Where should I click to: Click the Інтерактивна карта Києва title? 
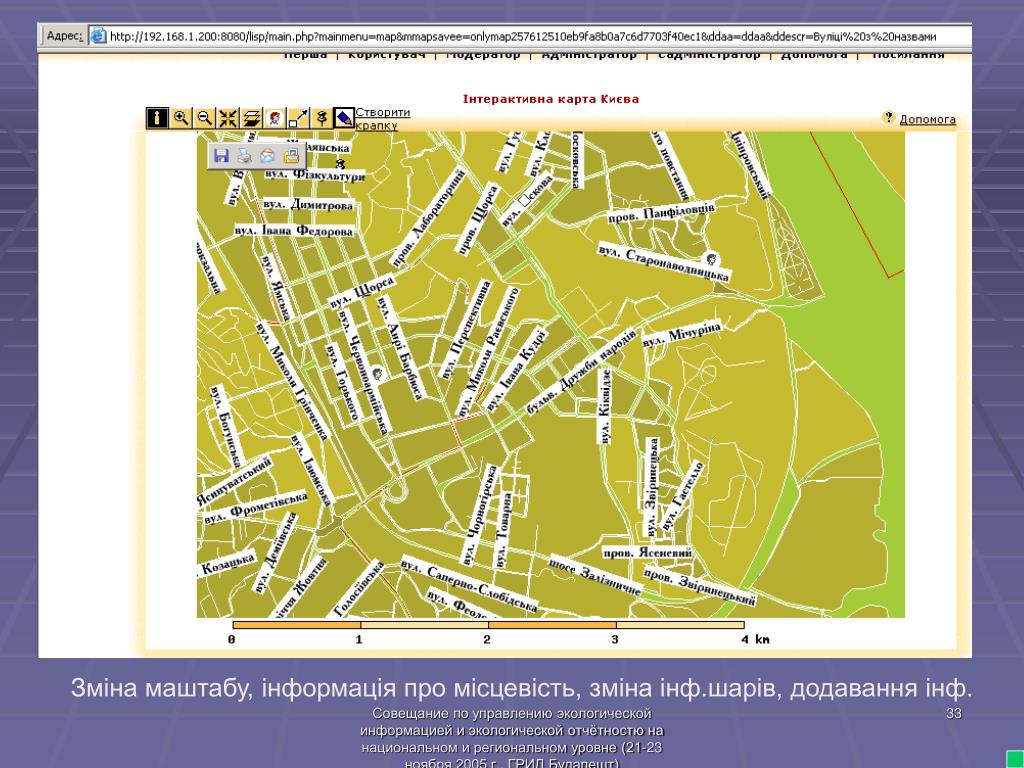click(551, 99)
